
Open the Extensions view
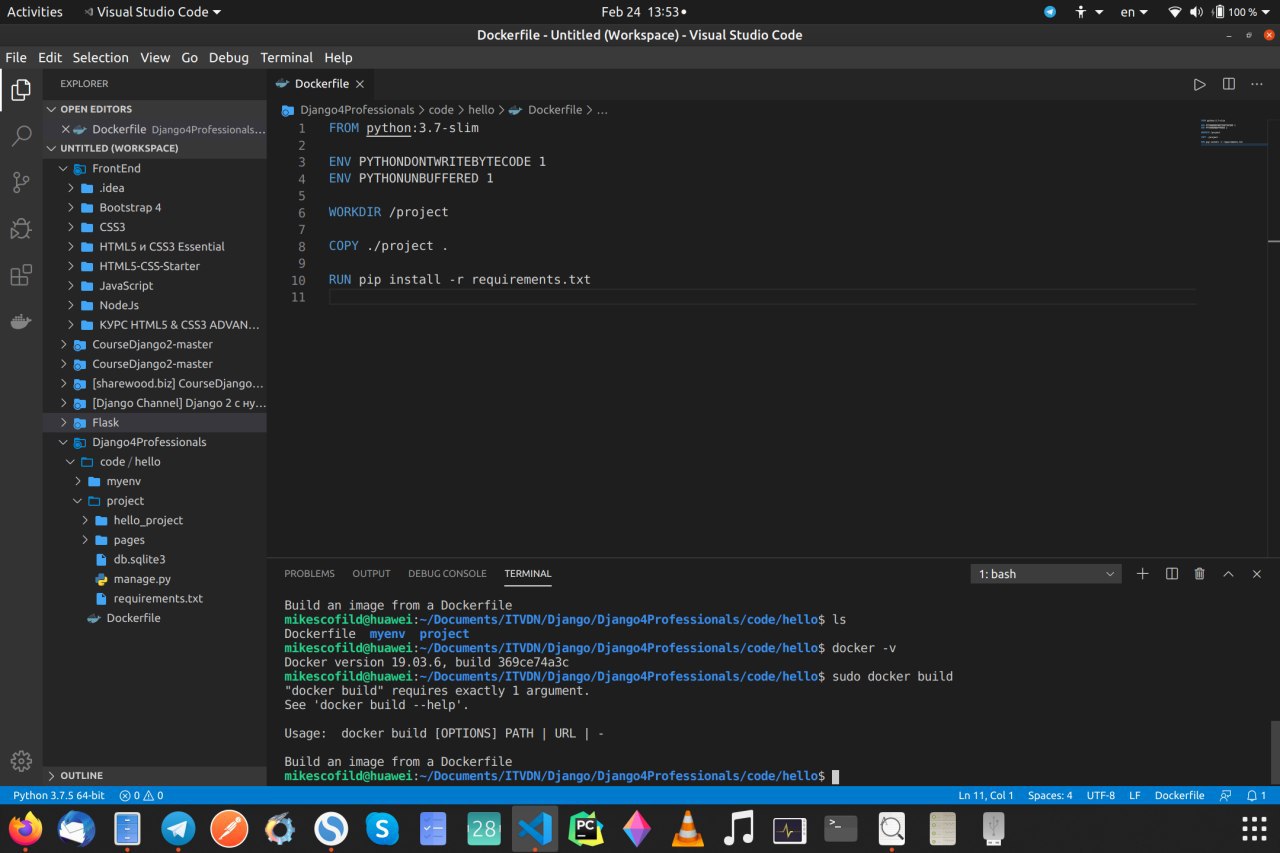[x=21, y=276]
